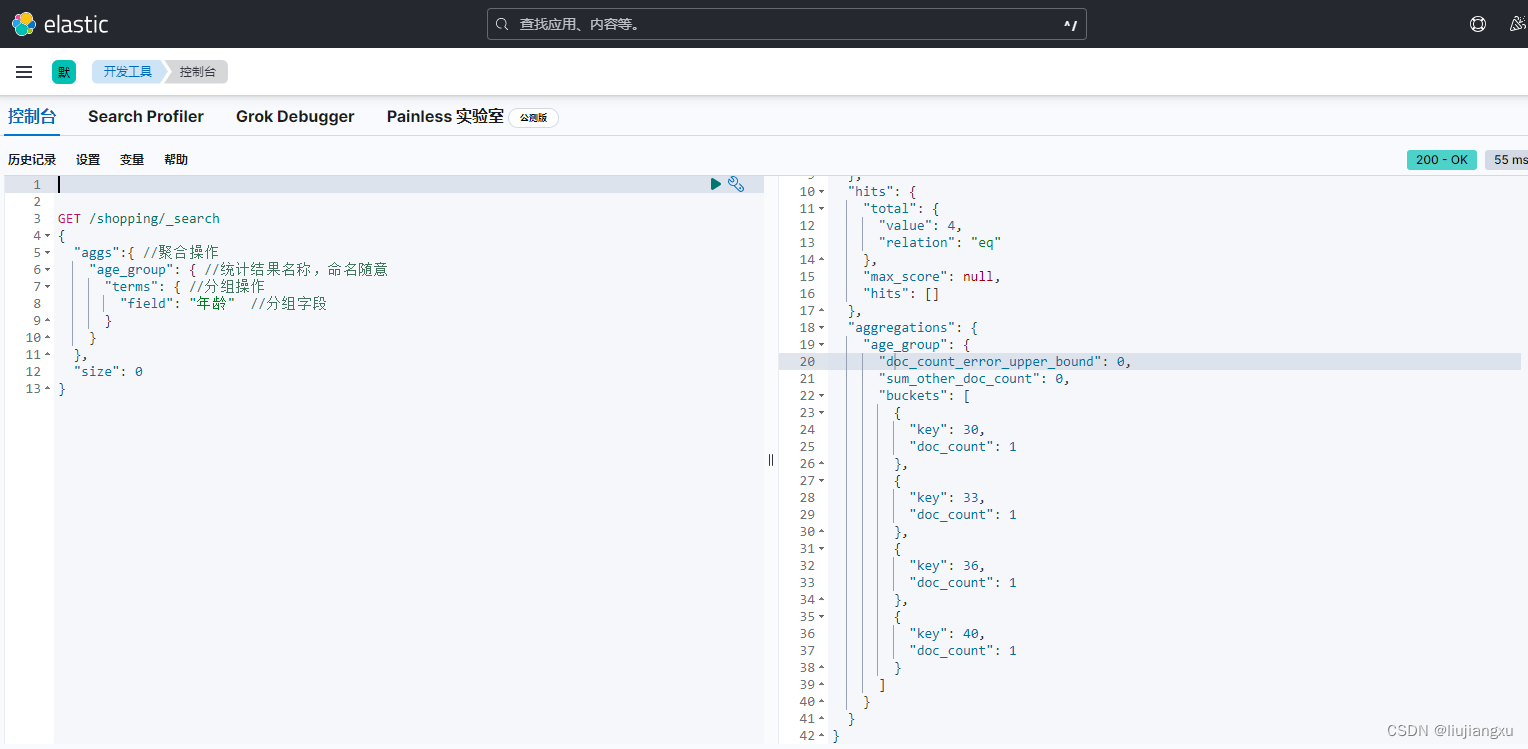The height and width of the screenshot is (749, 1528).
Task: Switch to the 控制台 tab
Action: tap(32, 116)
